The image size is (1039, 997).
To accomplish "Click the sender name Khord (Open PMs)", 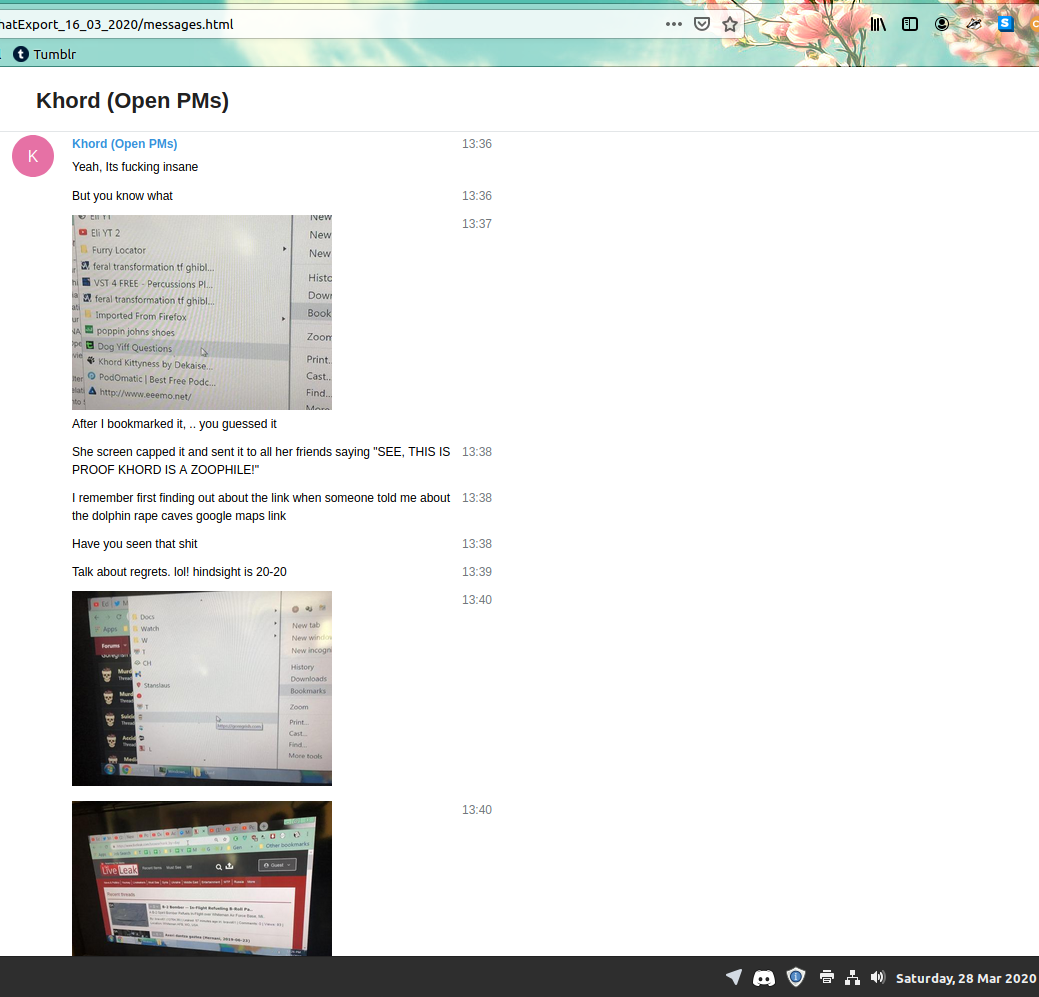I will click(125, 144).
